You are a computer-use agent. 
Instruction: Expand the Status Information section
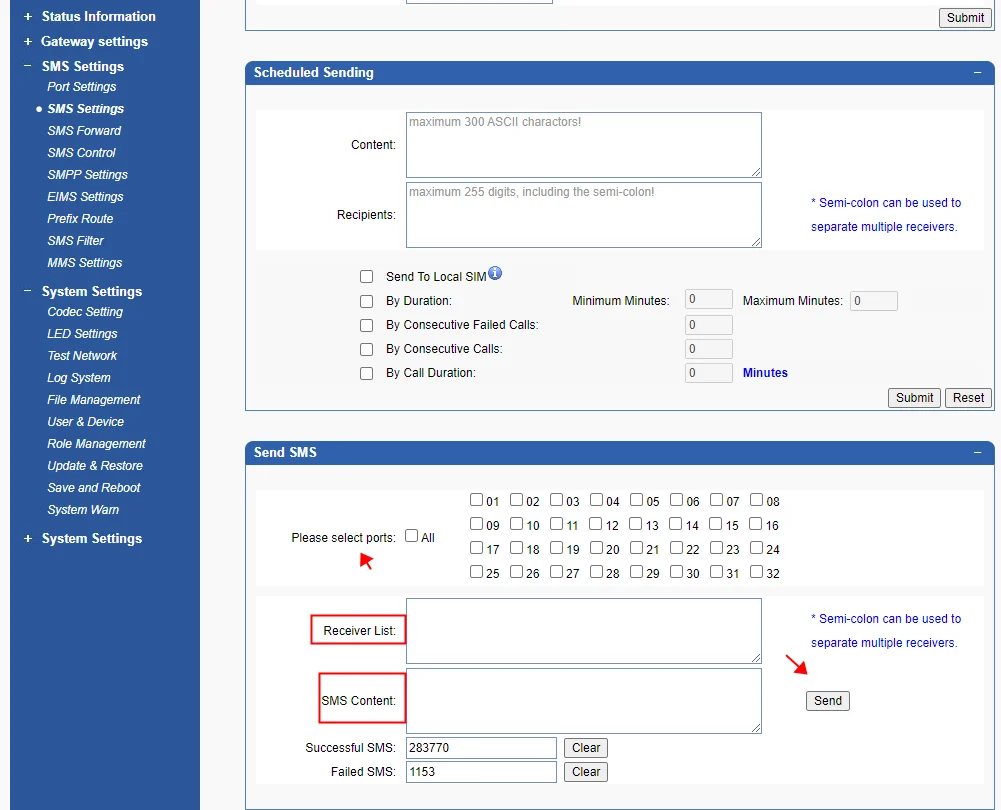(x=27, y=17)
